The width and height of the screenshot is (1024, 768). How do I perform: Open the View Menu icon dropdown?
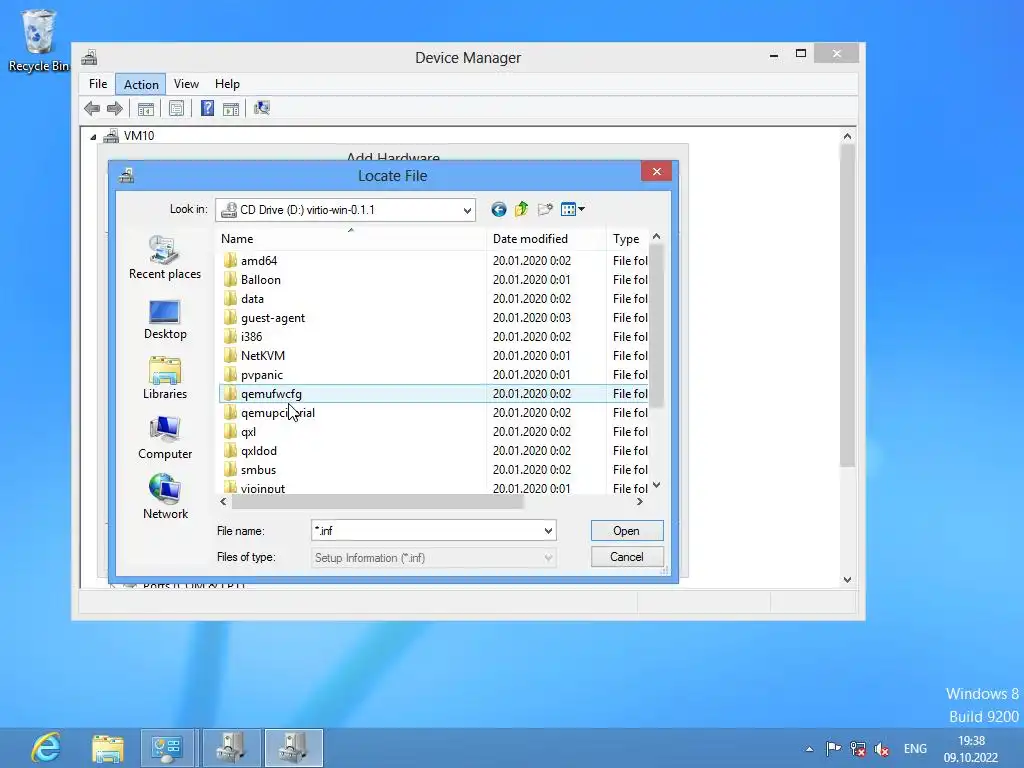point(573,210)
